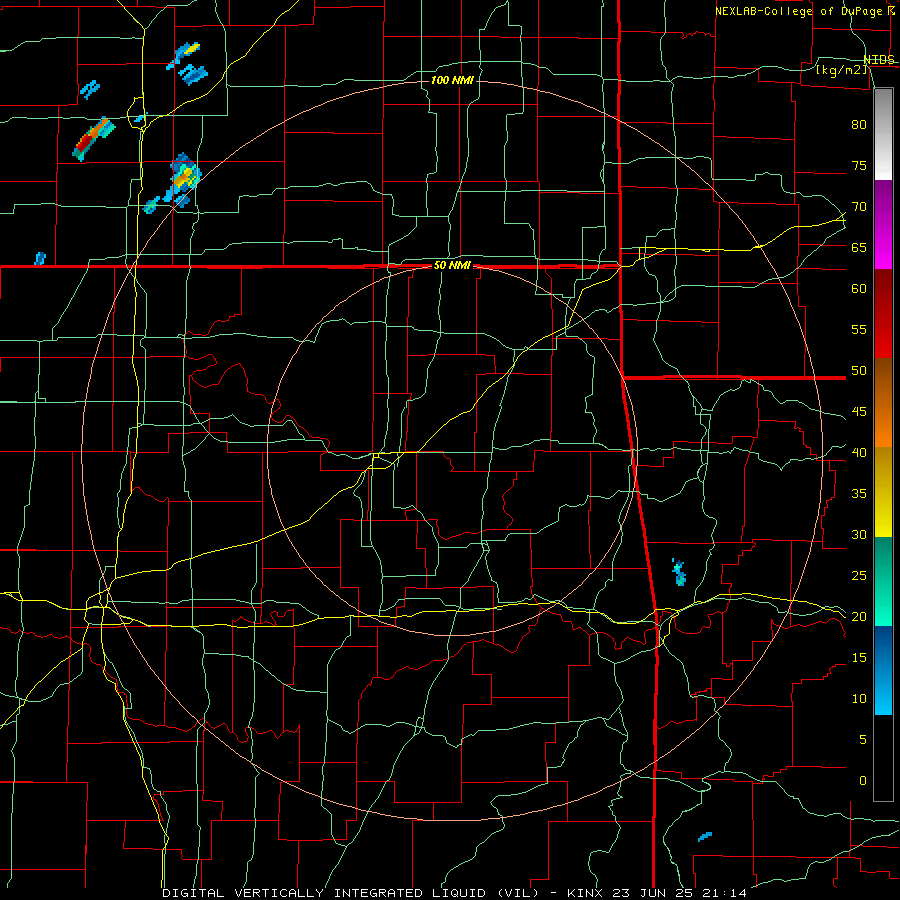Select the brown-orange segment of the color scale
This screenshot has height=900, width=900.
(x=883, y=402)
